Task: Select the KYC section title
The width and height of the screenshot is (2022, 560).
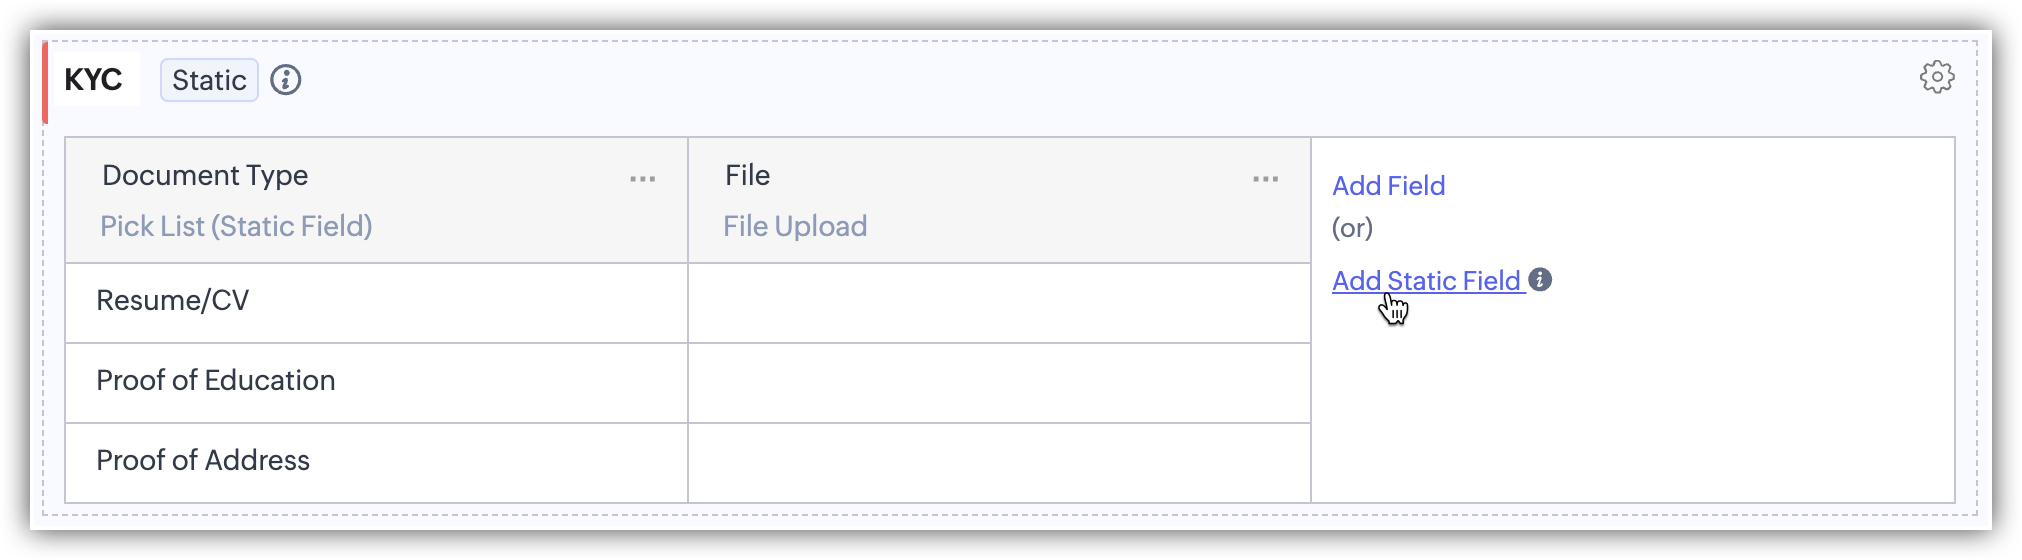Action: tap(93, 80)
